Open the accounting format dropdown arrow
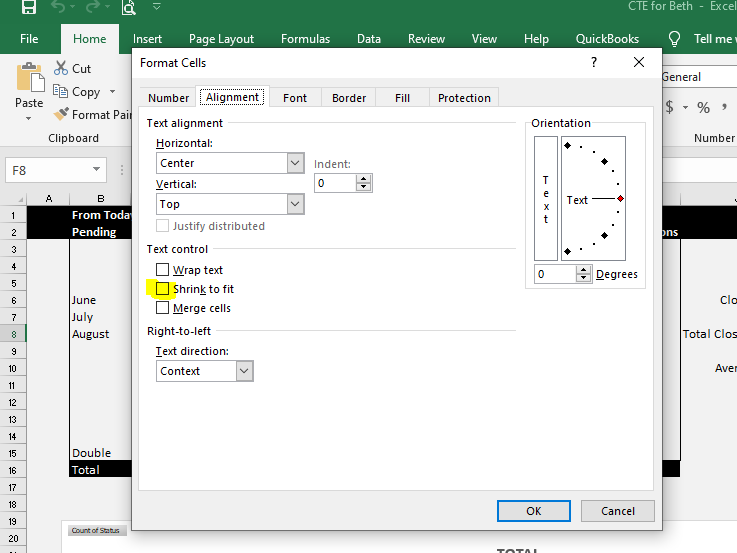Screen dimensions: 737x553 [685, 108]
